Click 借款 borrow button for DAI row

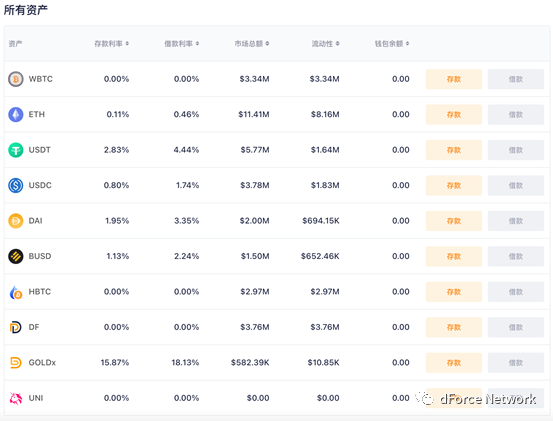516,221
